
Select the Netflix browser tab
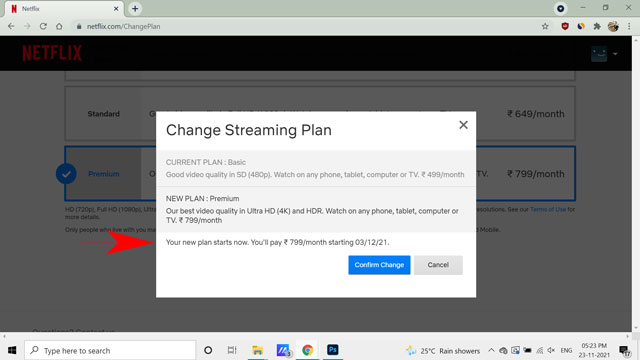click(63, 9)
